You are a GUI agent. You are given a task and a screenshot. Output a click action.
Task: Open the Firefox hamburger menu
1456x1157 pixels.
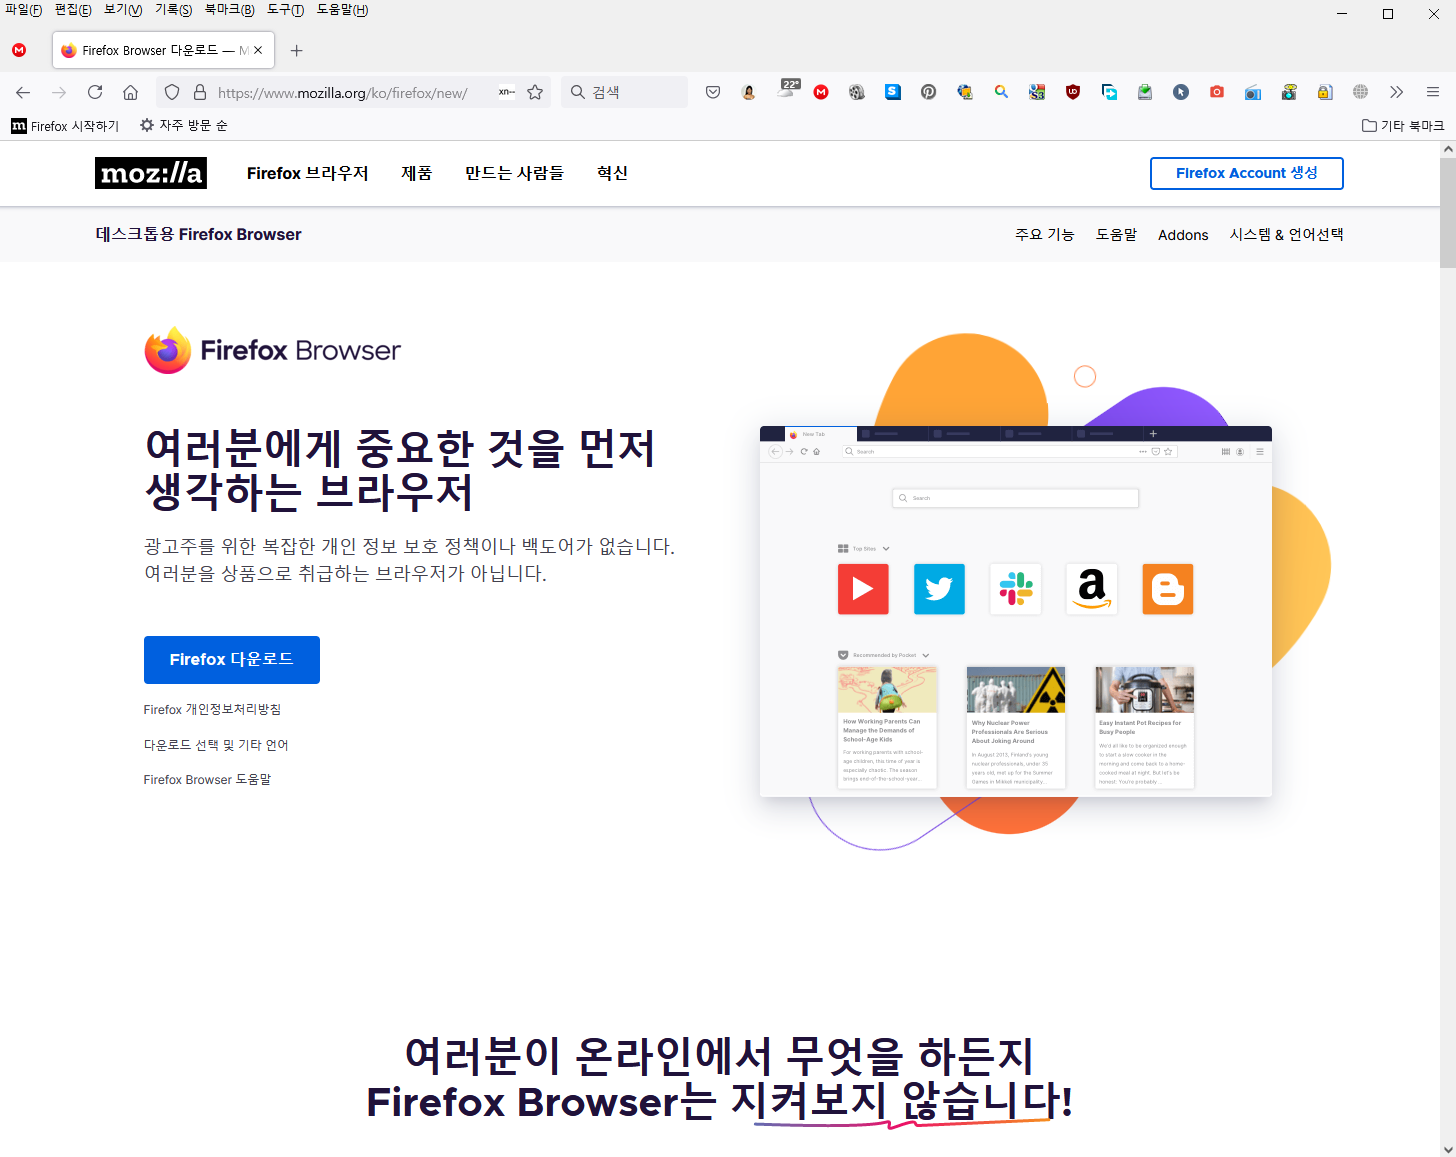point(1433,92)
